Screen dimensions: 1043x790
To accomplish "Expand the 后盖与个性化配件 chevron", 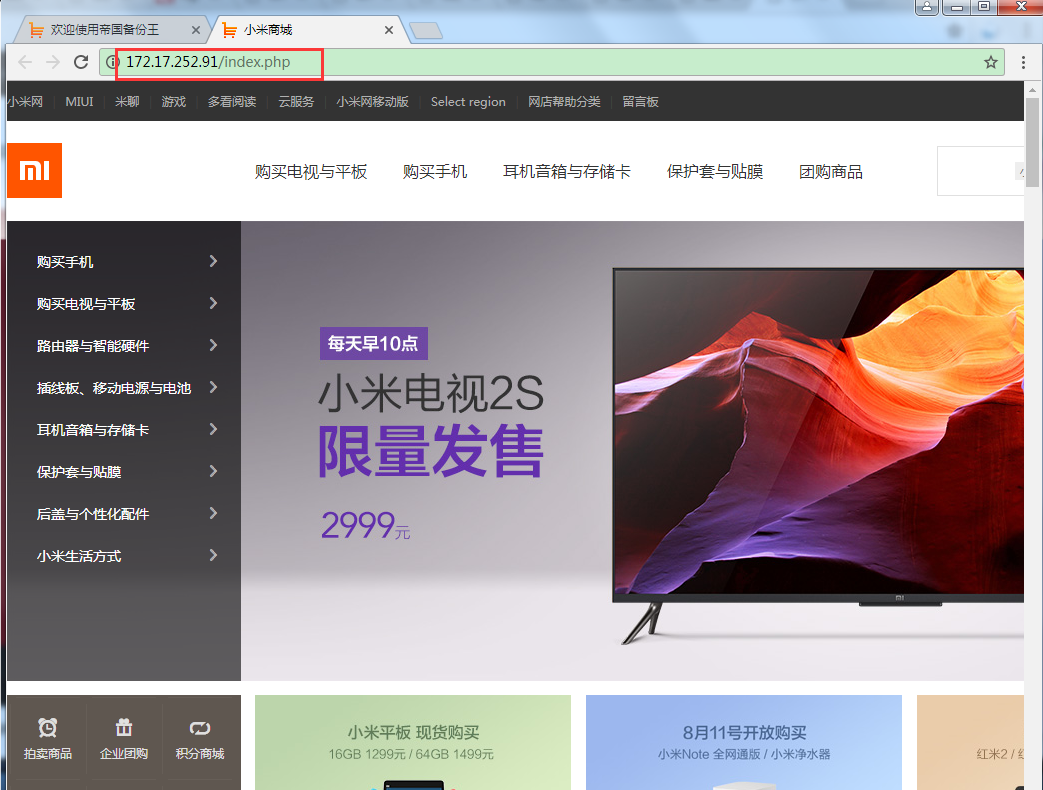I will [213, 513].
